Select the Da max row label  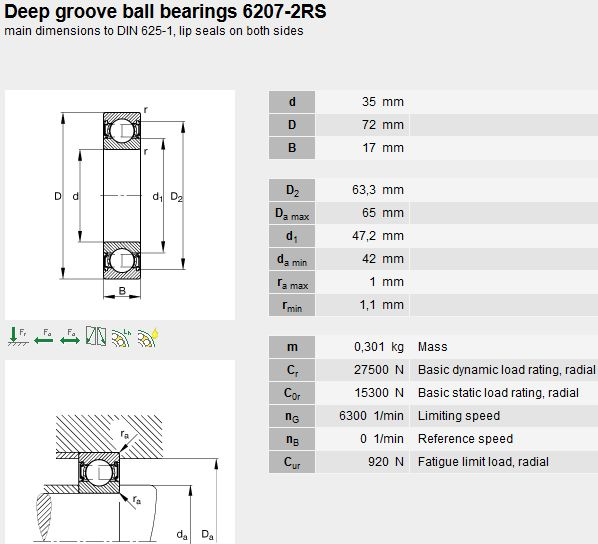292,213
